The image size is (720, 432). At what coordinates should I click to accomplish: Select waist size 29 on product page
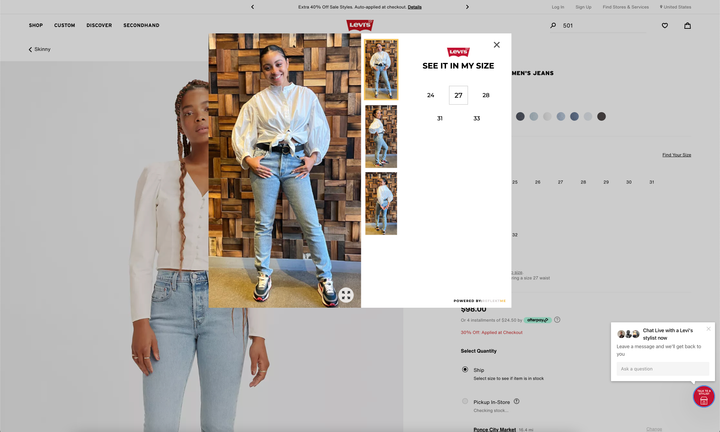point(606,182)
